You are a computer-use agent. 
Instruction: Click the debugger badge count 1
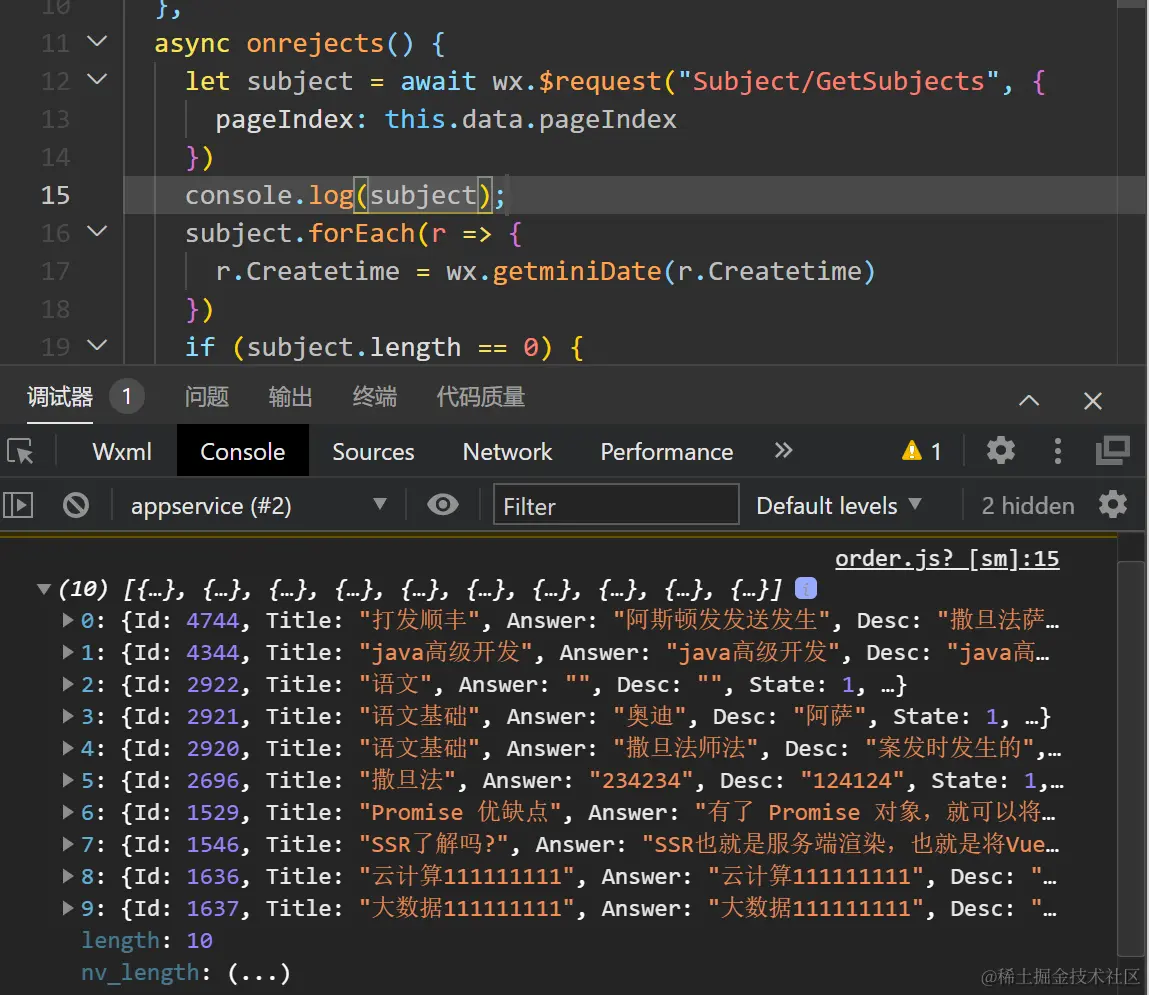tap(126, 397)
